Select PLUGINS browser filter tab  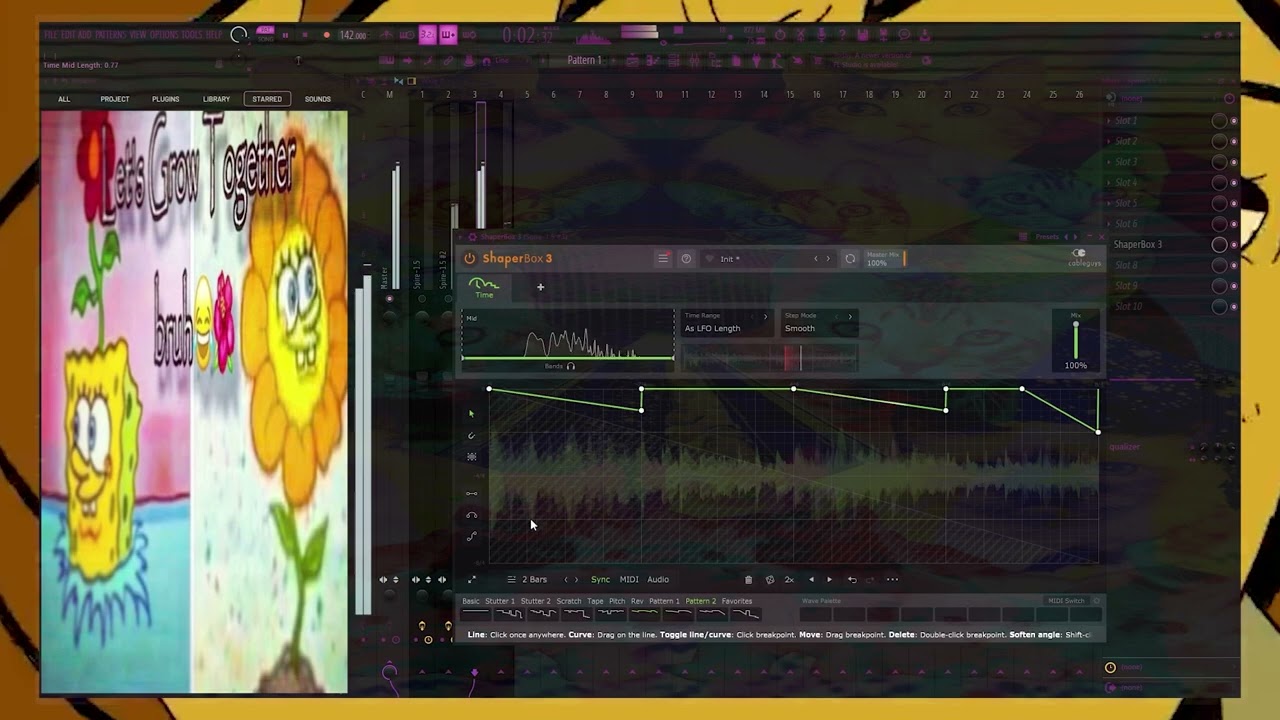coord(166,99)
